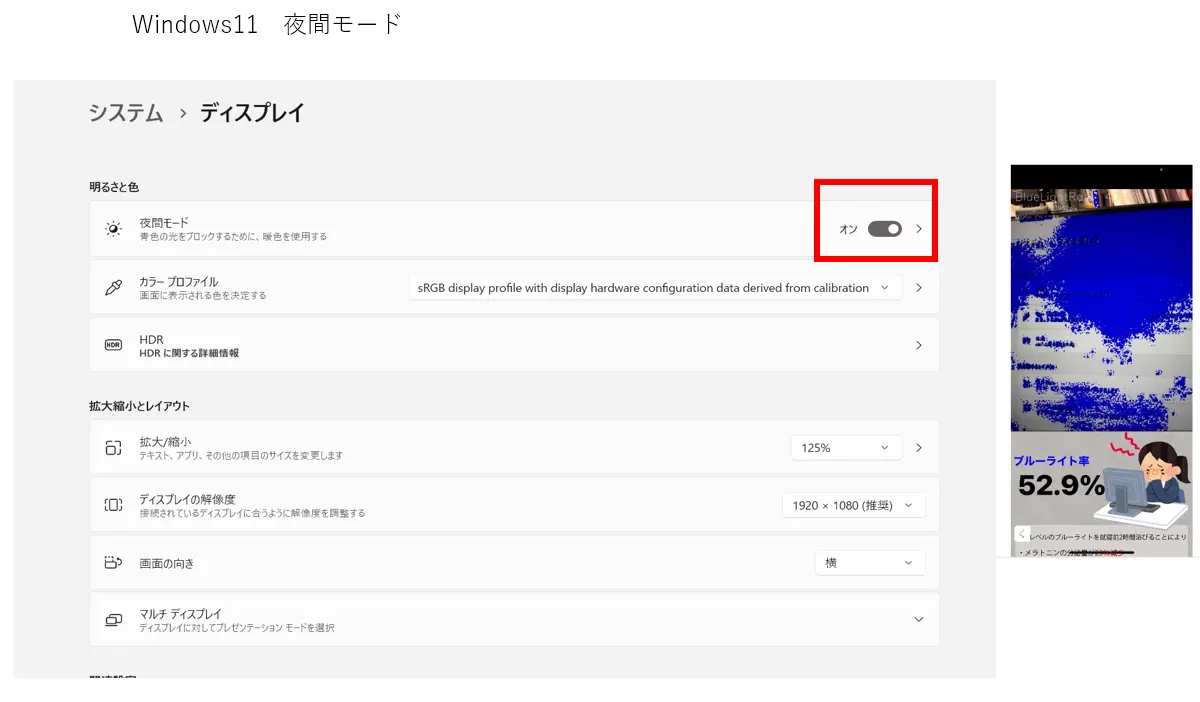Click the chevron next to the 125% scale setting
Viewport: 1200px width, 702px height.
click(918, 447)
